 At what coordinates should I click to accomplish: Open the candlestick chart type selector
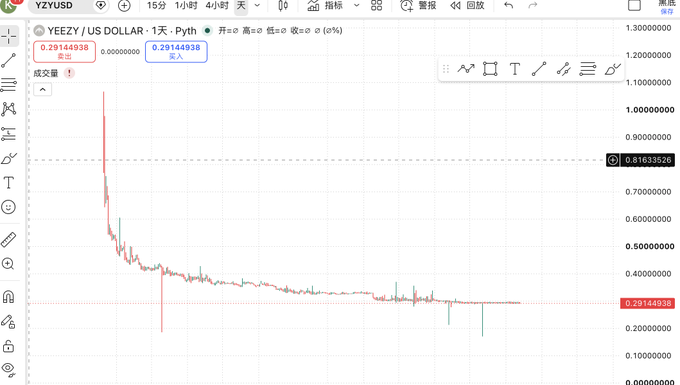point(283,6)
